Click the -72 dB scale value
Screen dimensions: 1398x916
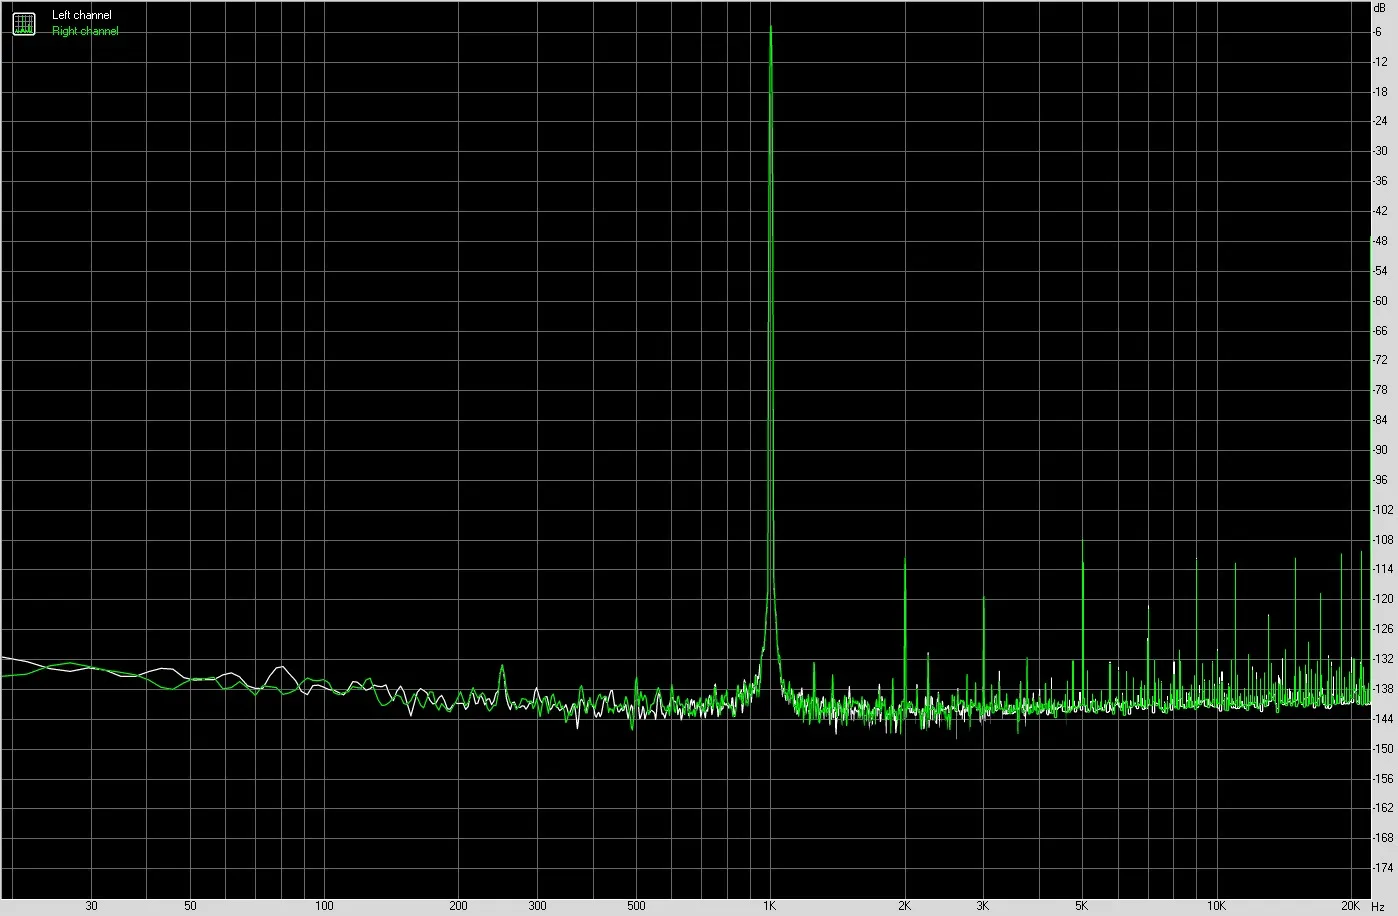tap(1380, 360)
